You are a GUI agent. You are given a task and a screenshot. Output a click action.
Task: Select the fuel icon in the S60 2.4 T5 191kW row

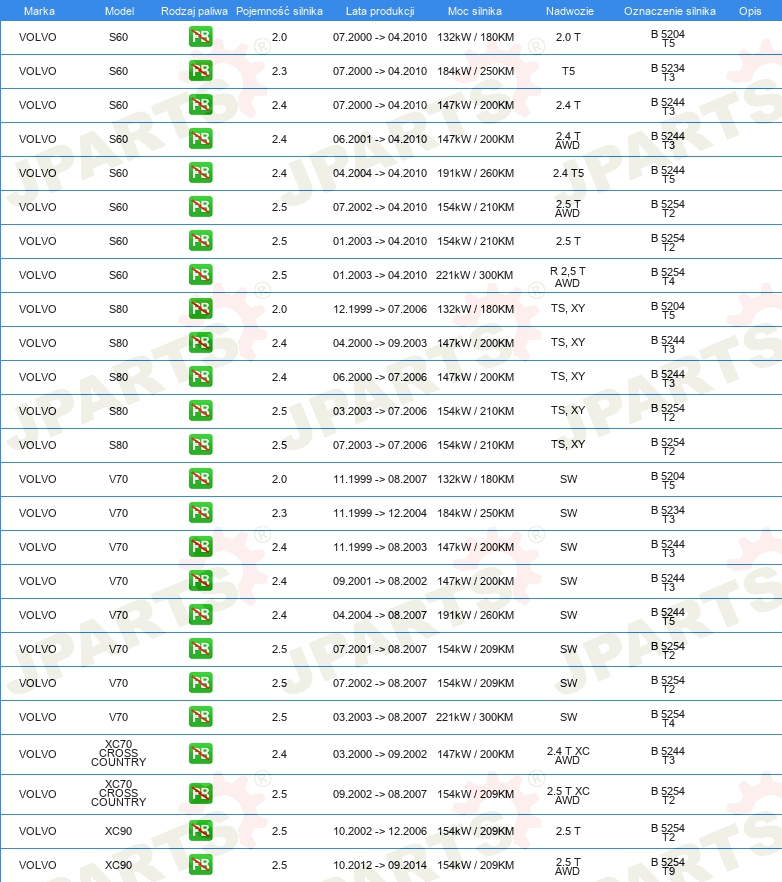(201, 173)
